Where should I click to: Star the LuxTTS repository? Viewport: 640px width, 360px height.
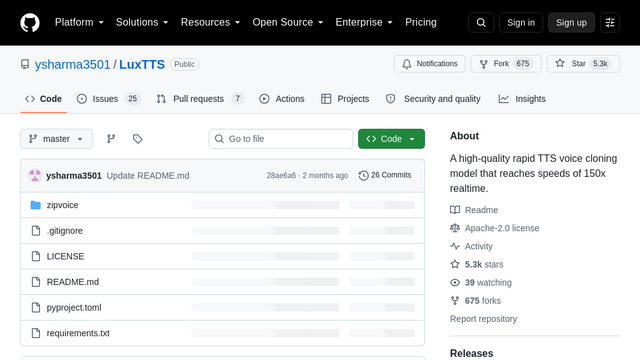tap(583, 64)
